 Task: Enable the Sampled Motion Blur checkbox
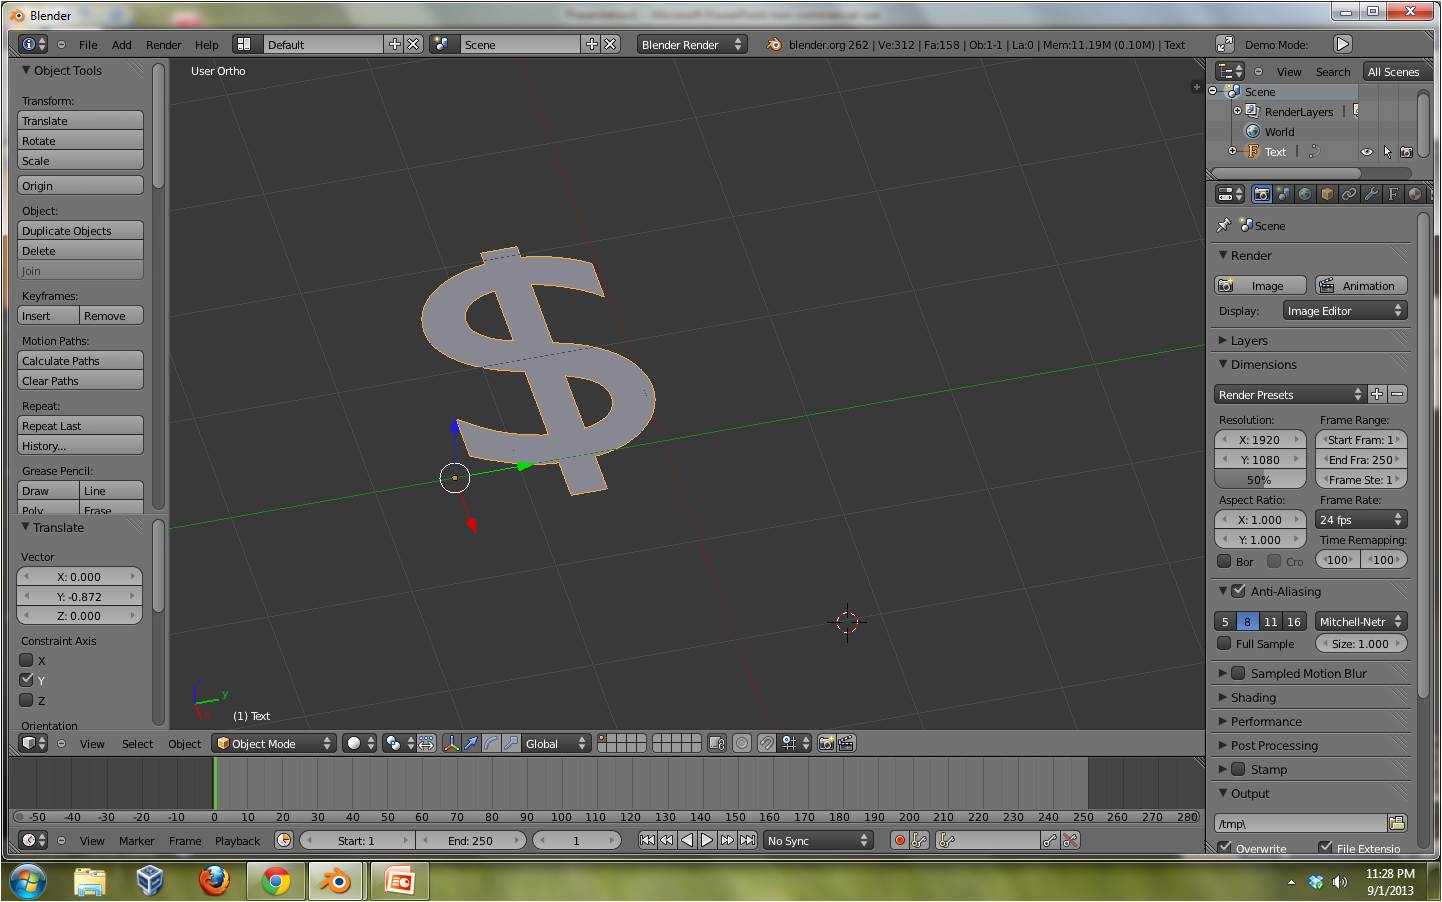(1238, 673)
